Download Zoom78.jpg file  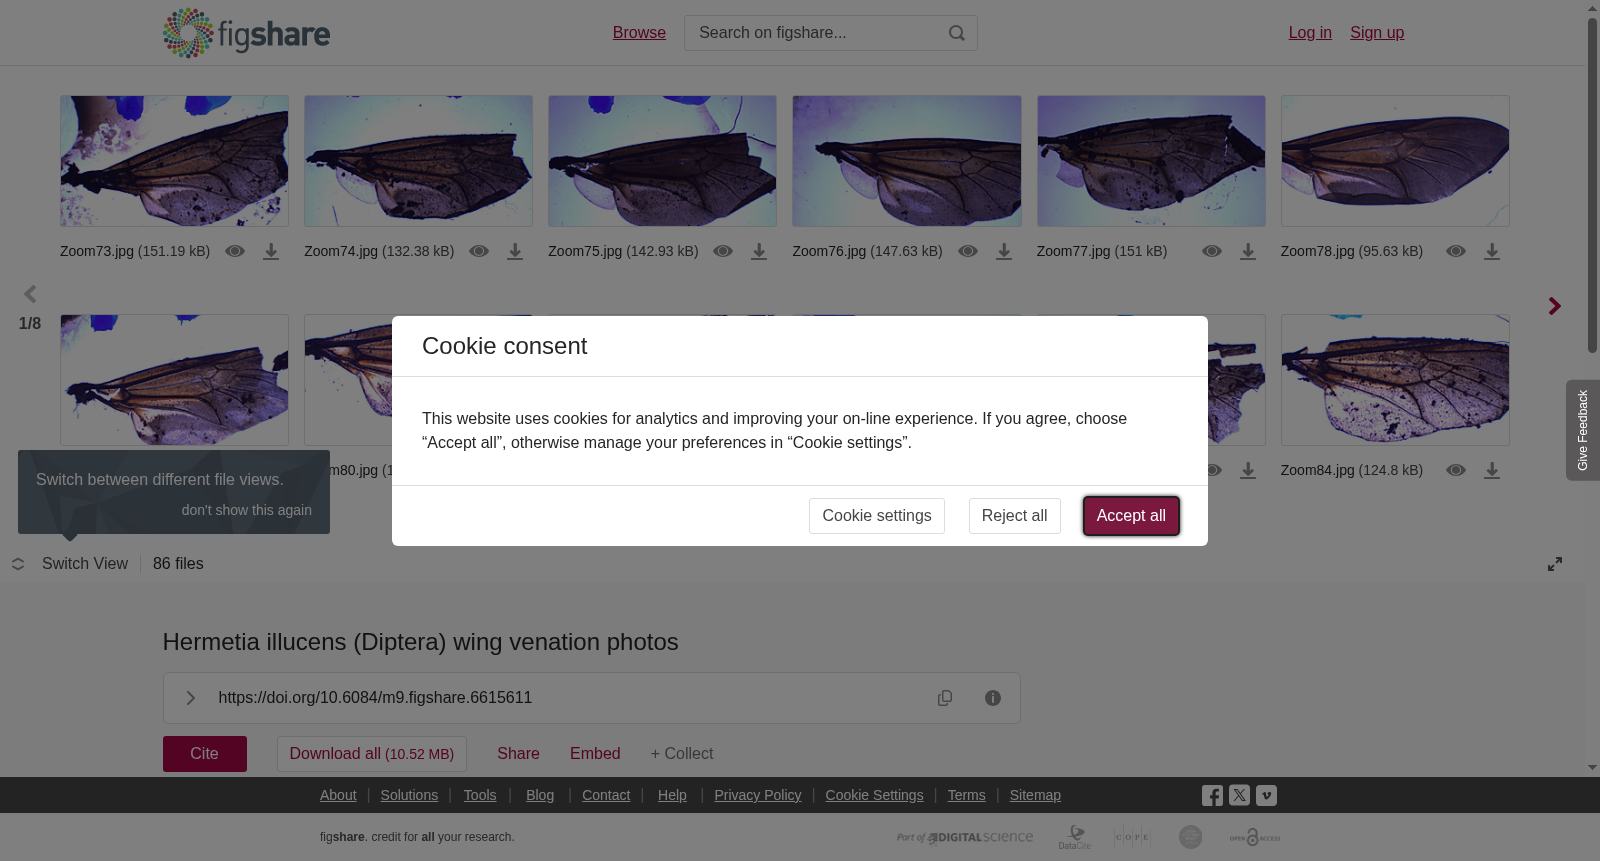(1492, 251)
